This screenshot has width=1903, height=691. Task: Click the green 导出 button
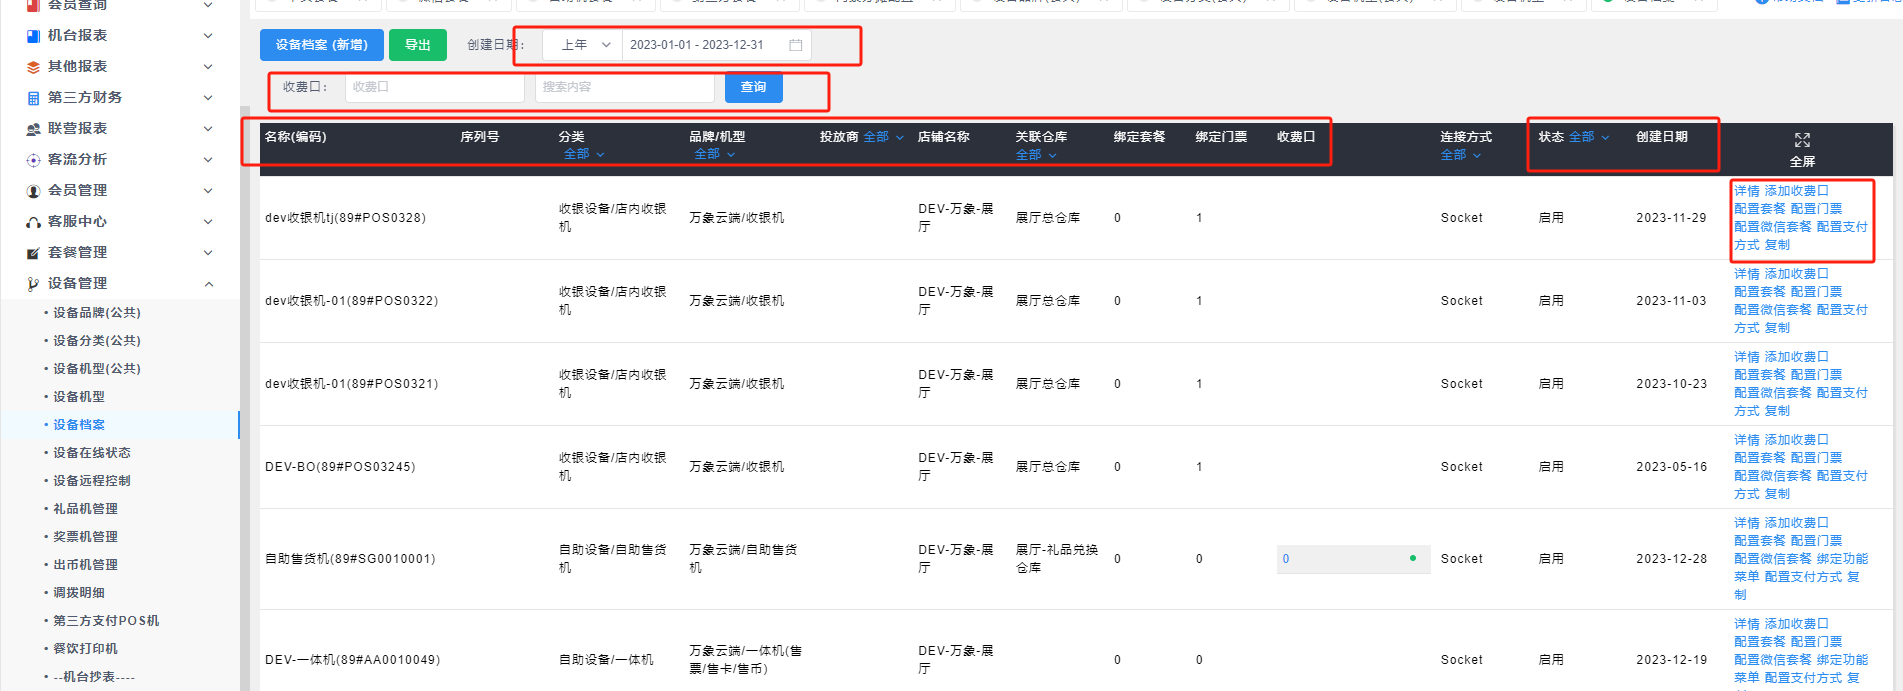[x=417, y=45]
